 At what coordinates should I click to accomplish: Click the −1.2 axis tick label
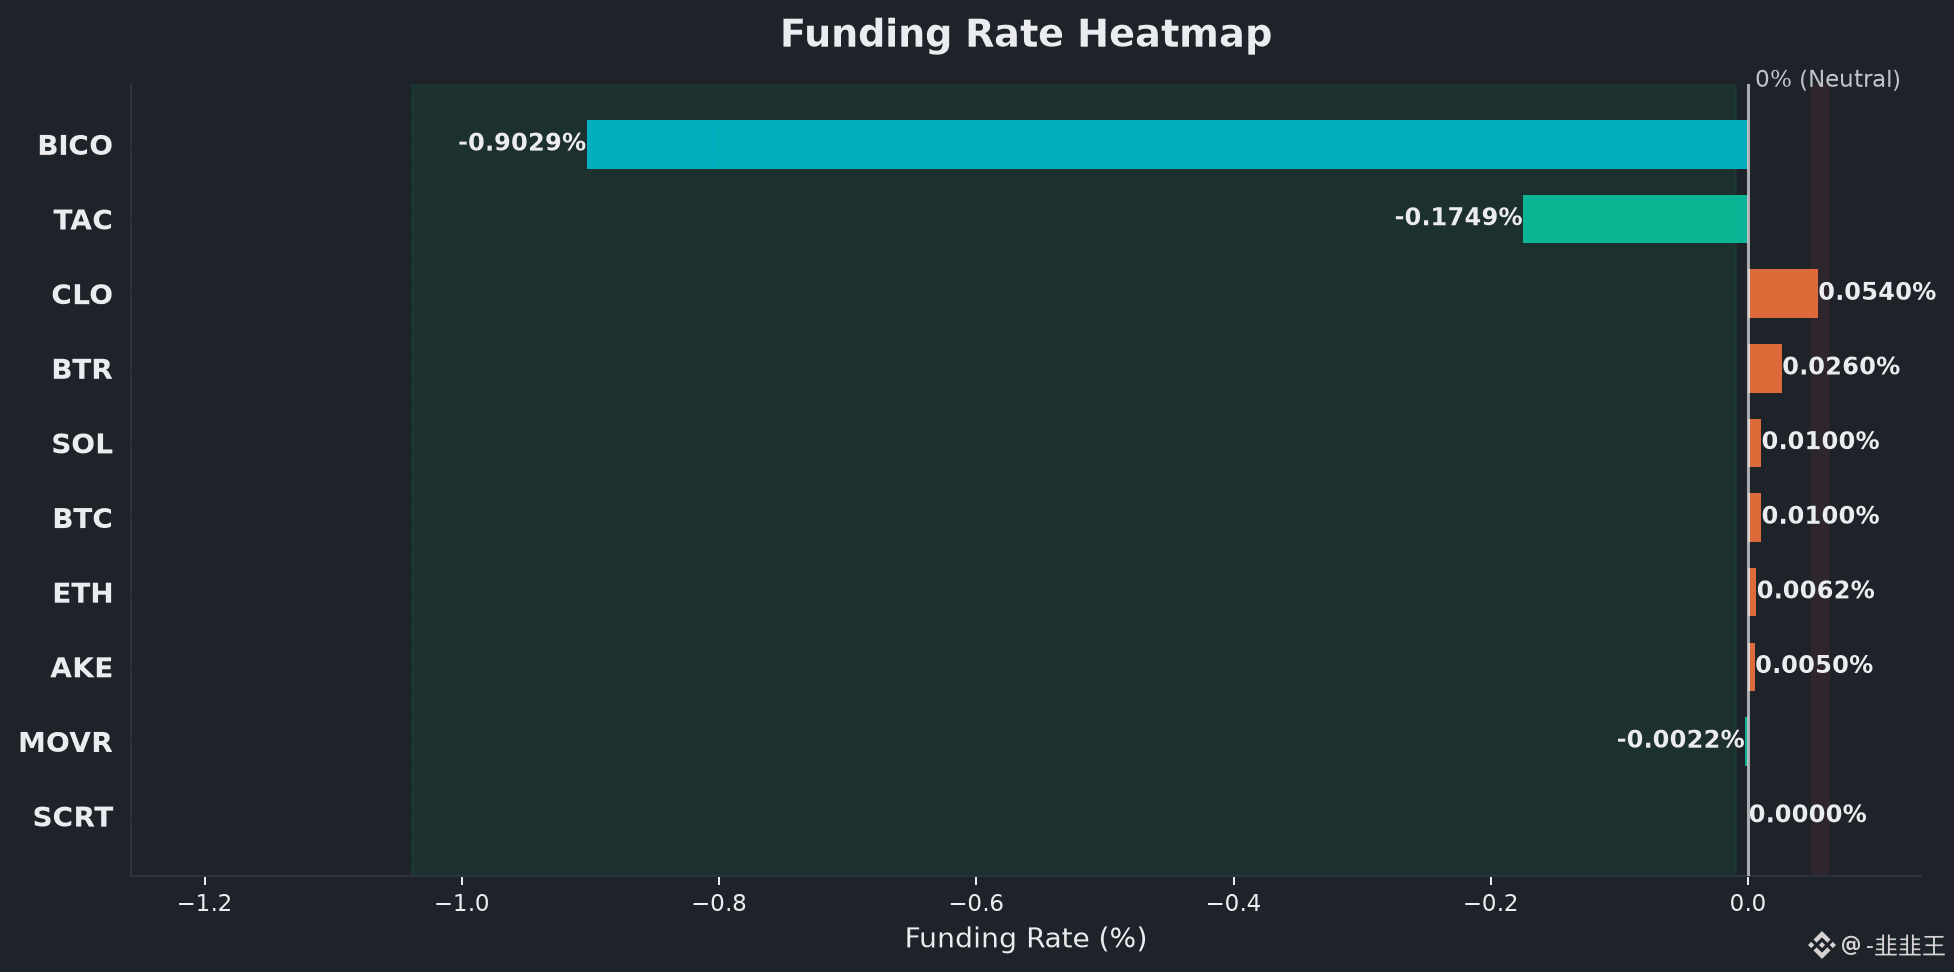pos(205,904)
